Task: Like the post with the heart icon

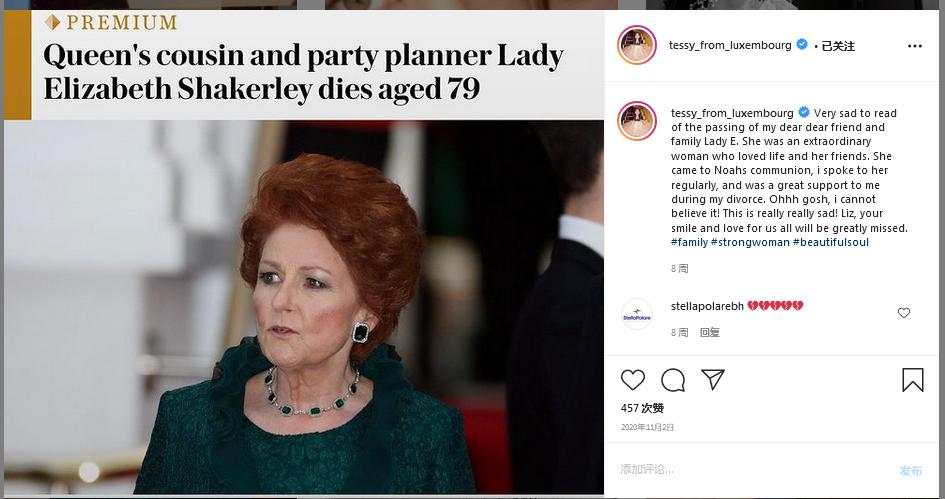Action: point(633,380)
